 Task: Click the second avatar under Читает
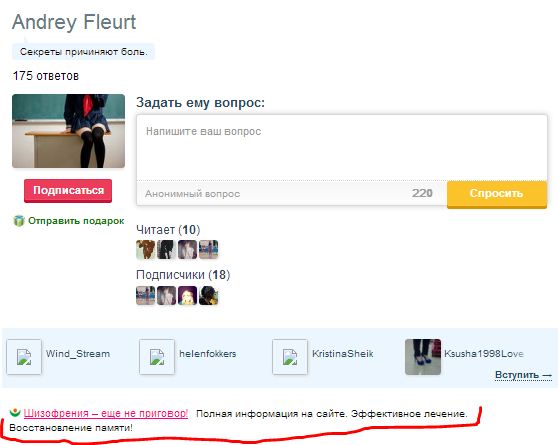point(167,250)
